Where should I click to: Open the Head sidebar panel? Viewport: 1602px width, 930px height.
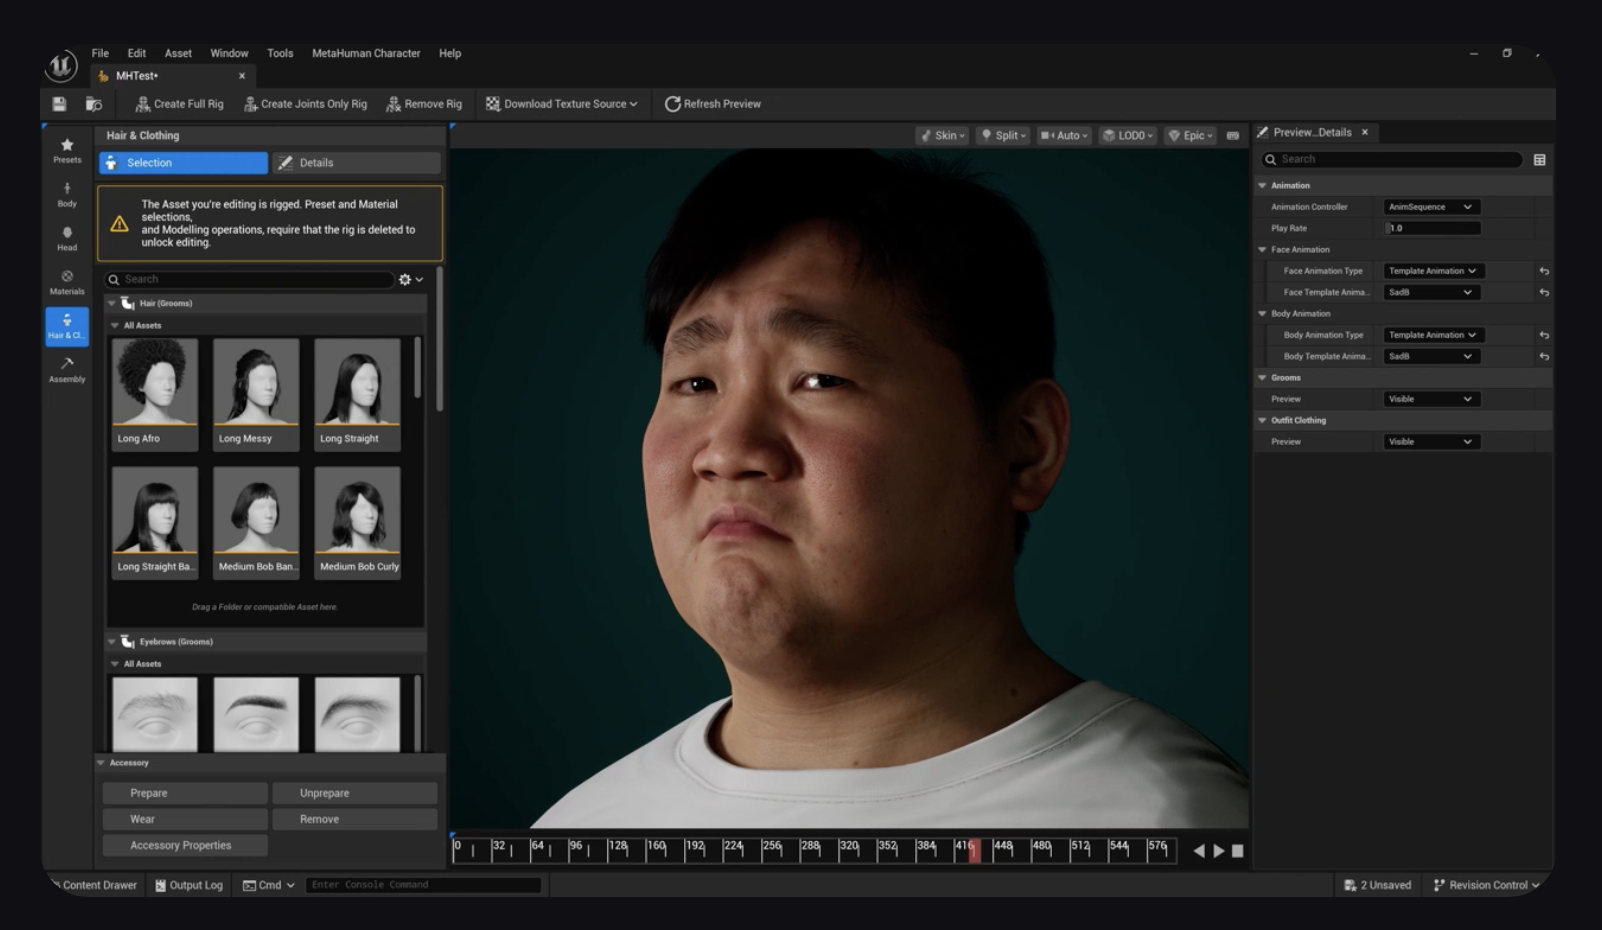pos(67,238)
